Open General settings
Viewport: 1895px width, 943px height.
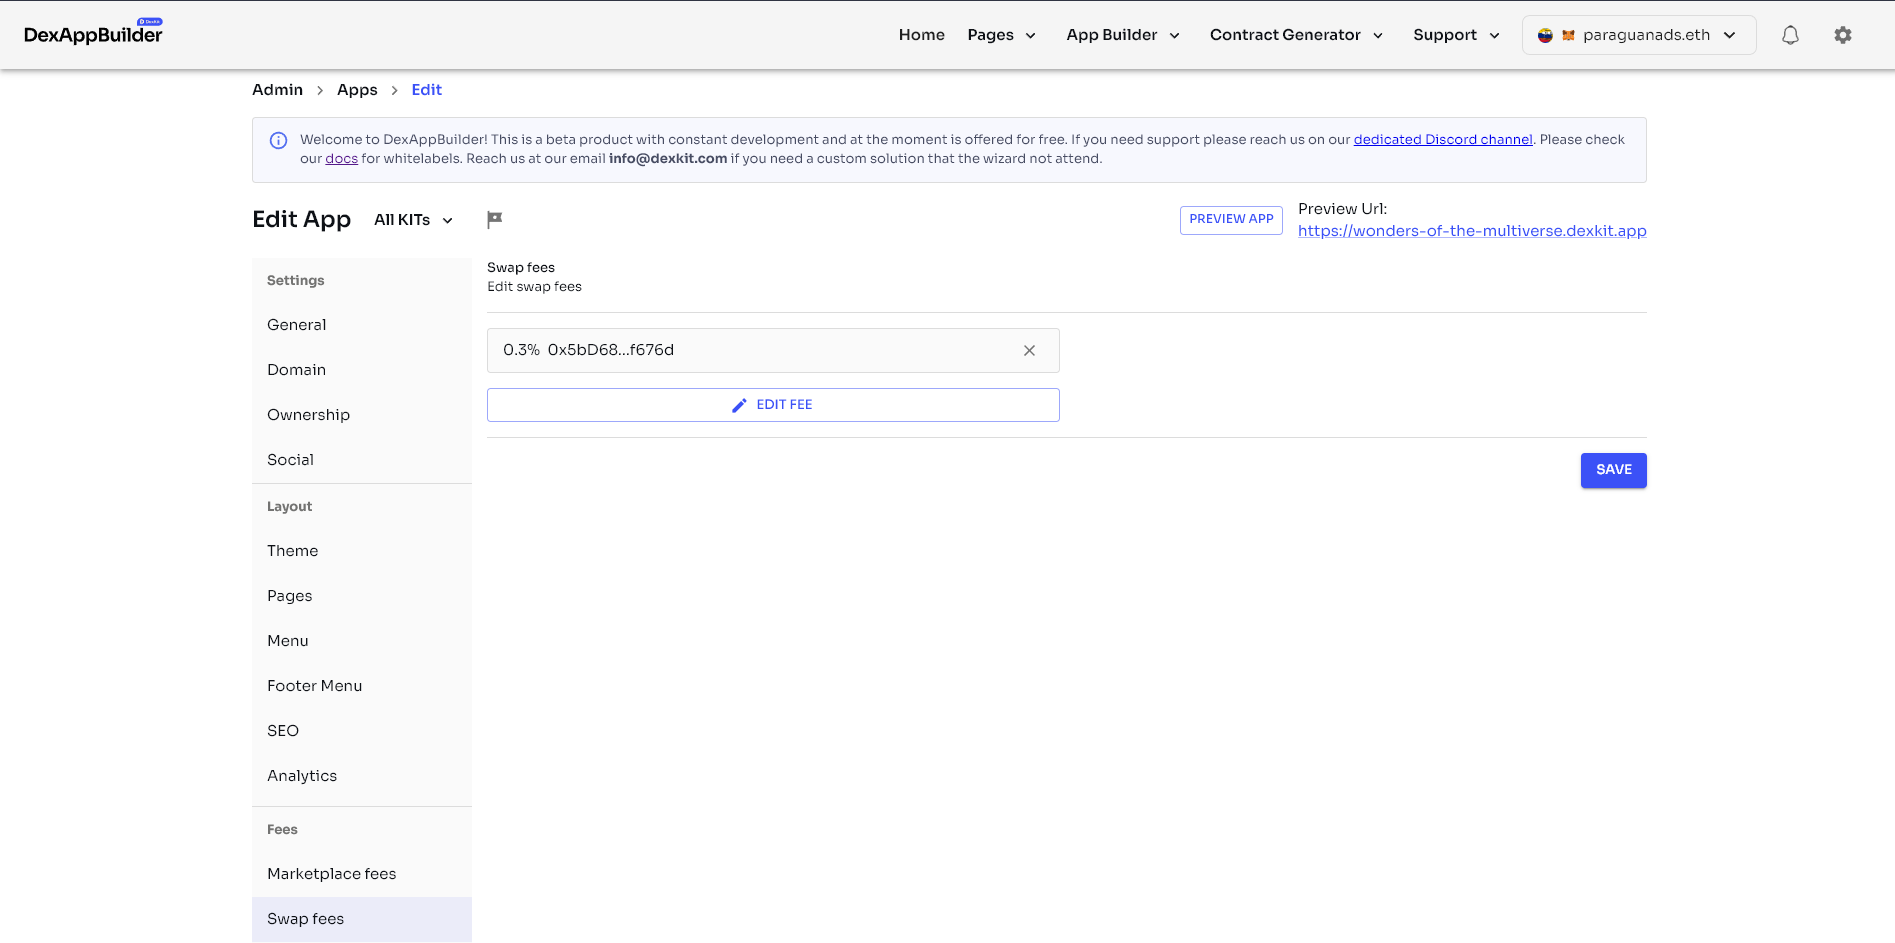[x=362, y=325]
